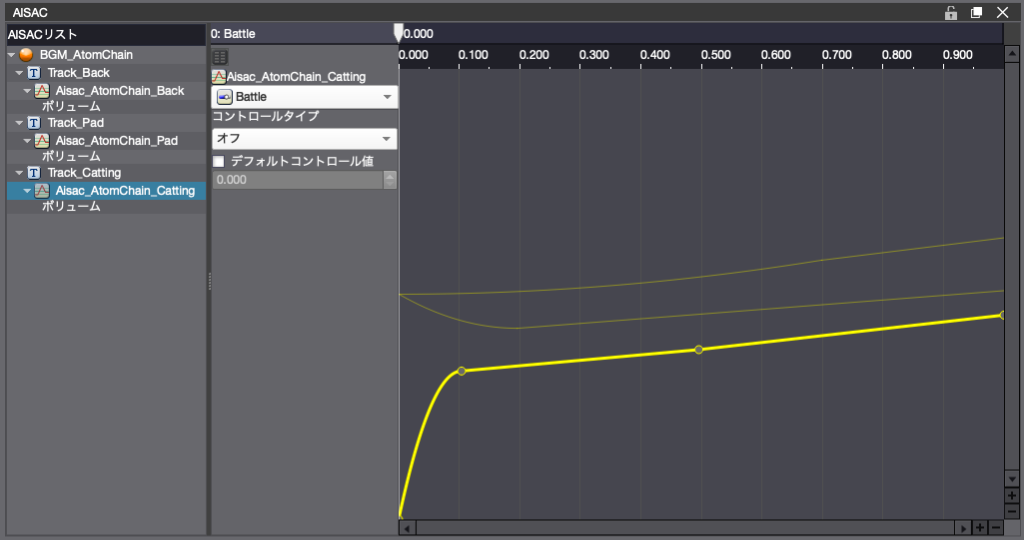The width and height of the screenshot is (1024, 540).
Task: Click the unlock padlock icon in title bar
Action: click(951, 13)
